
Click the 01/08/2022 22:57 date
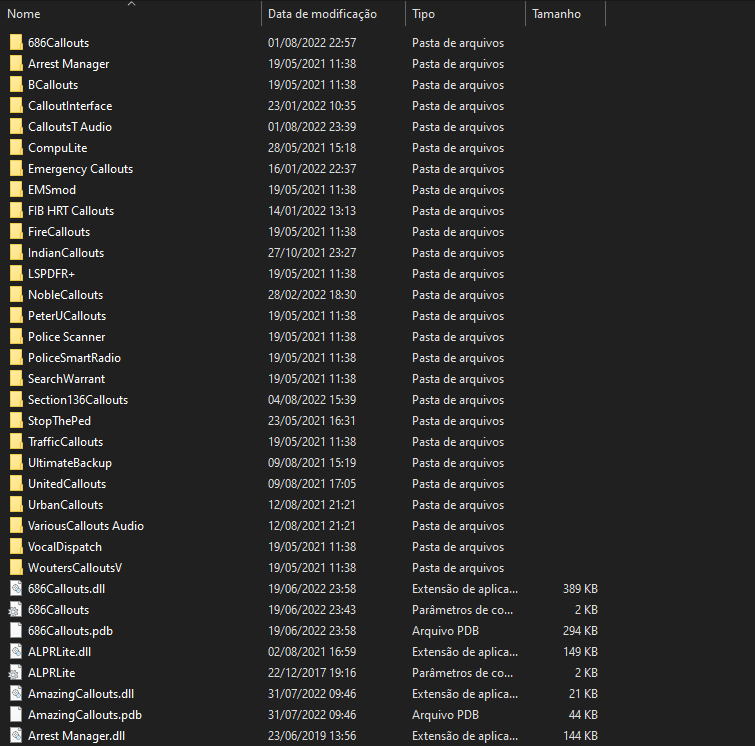312,42
